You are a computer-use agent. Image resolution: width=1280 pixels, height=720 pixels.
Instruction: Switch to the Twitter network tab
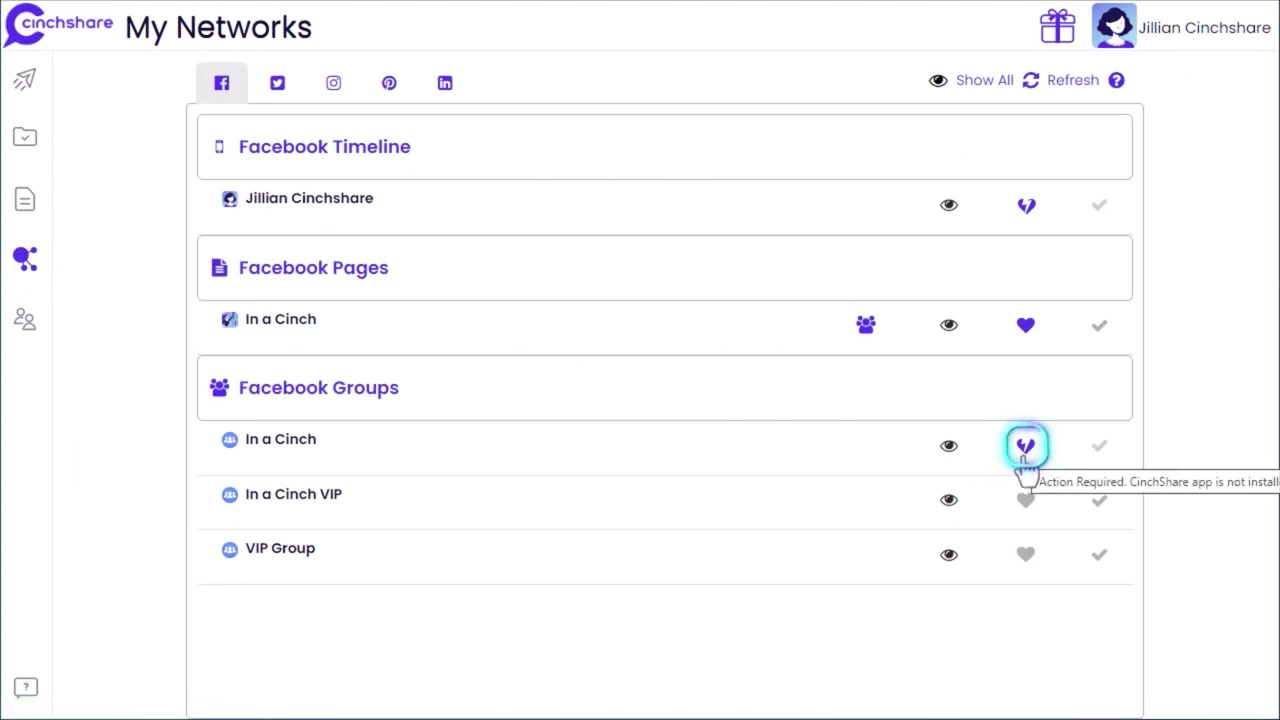click(x=277, y=83)
